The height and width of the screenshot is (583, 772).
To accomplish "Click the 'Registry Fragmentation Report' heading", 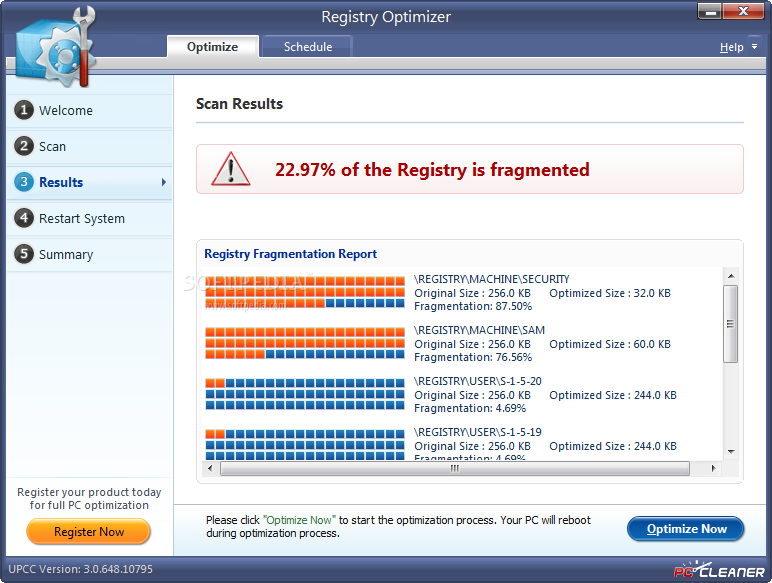I will pyautogui.click(x=290, y=254).
